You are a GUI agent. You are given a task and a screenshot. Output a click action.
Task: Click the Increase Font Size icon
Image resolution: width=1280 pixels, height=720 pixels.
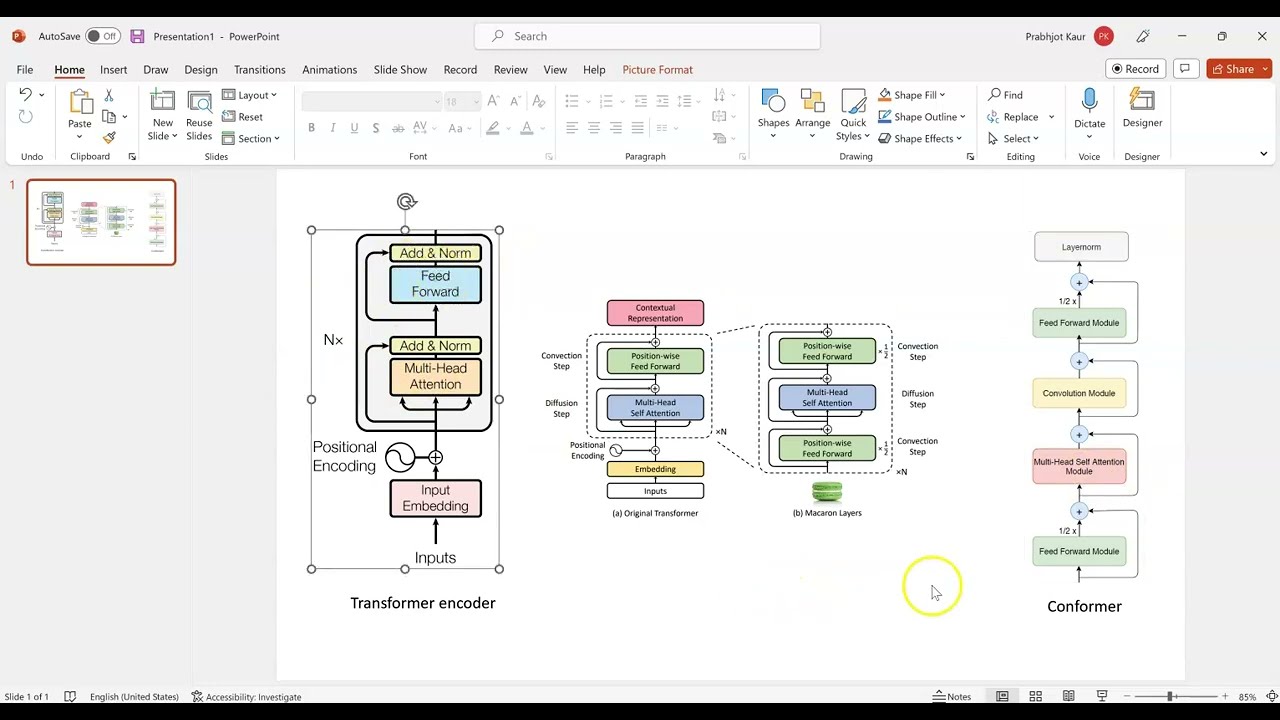pyautogui.click(x=495, y=101)
